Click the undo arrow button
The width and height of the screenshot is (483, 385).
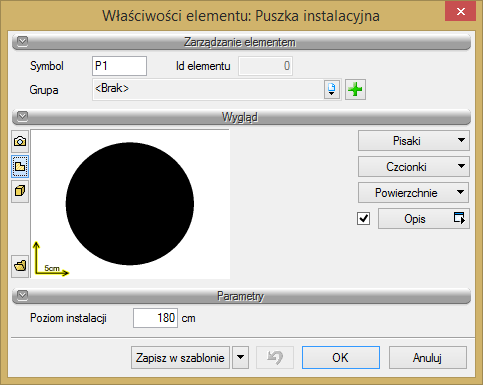tap(275, 358)
